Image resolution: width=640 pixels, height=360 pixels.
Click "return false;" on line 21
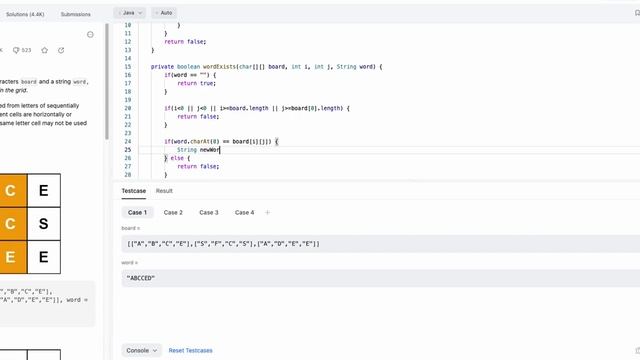(198, 117)
